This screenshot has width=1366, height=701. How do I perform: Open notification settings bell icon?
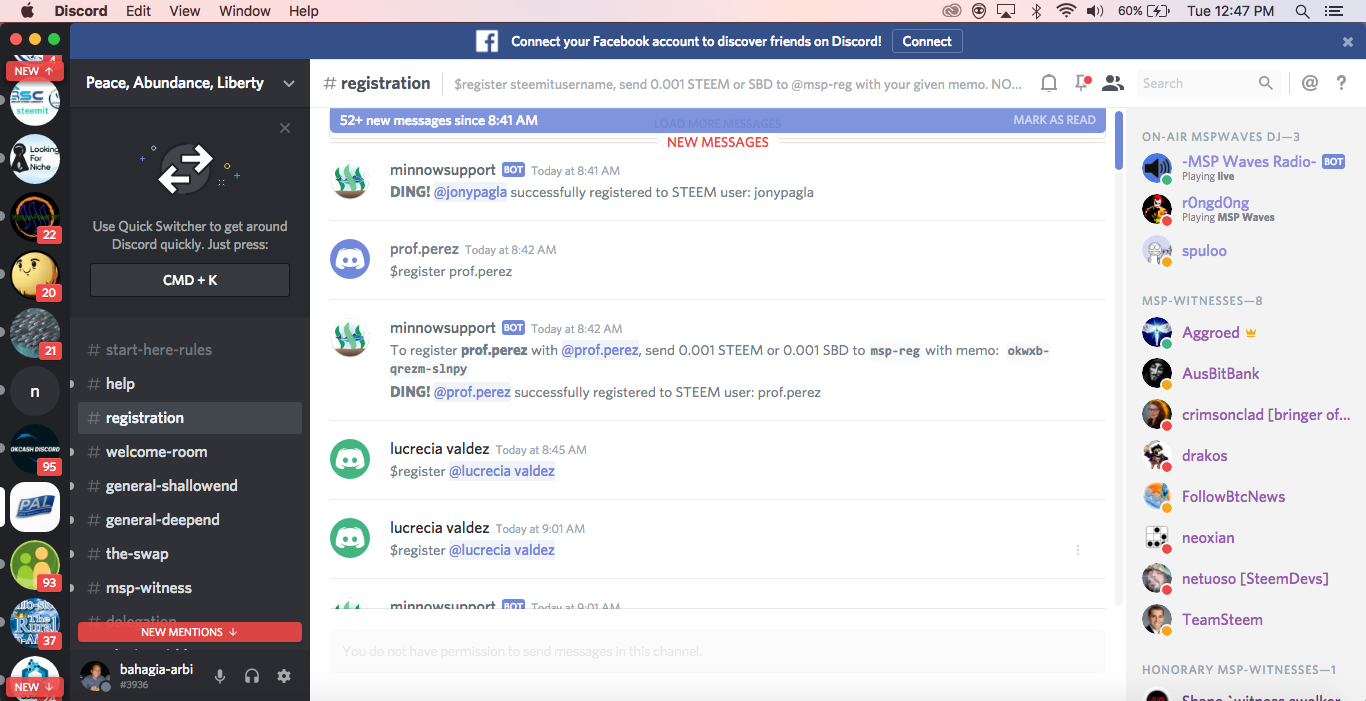pyautogui.click(x=1049, y=83)
